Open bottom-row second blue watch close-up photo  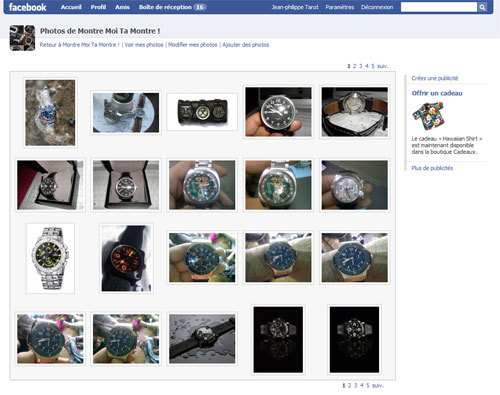click(126, 339)
